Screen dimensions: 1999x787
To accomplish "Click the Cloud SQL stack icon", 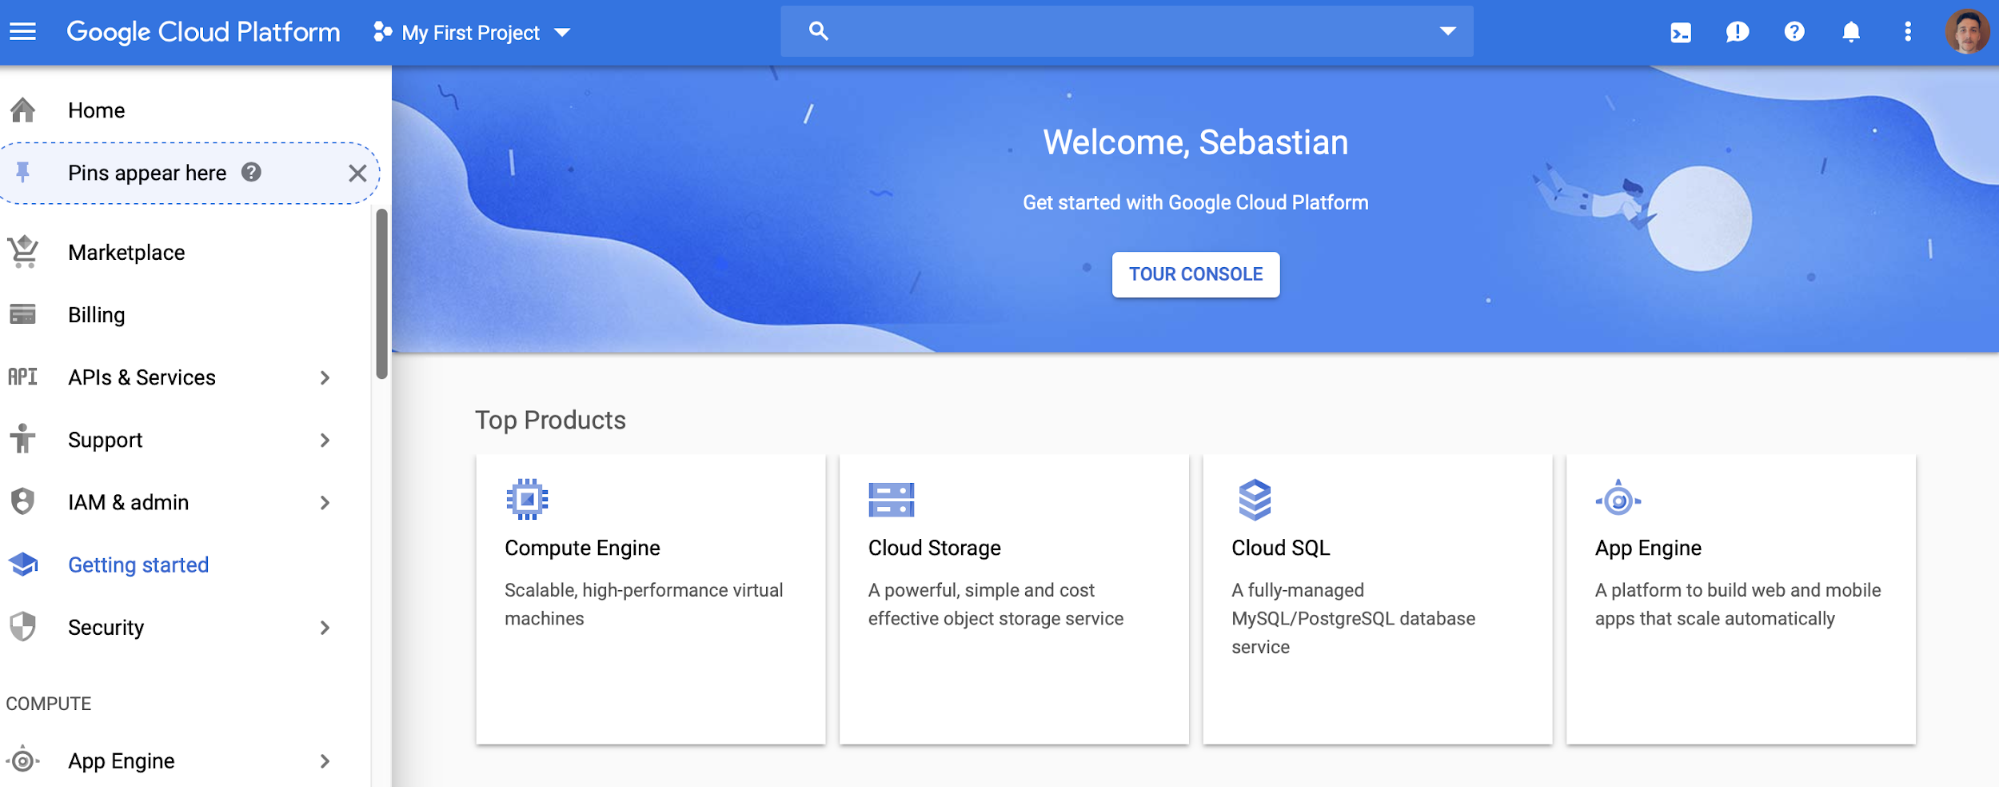I will click(x=1254, y=499).
